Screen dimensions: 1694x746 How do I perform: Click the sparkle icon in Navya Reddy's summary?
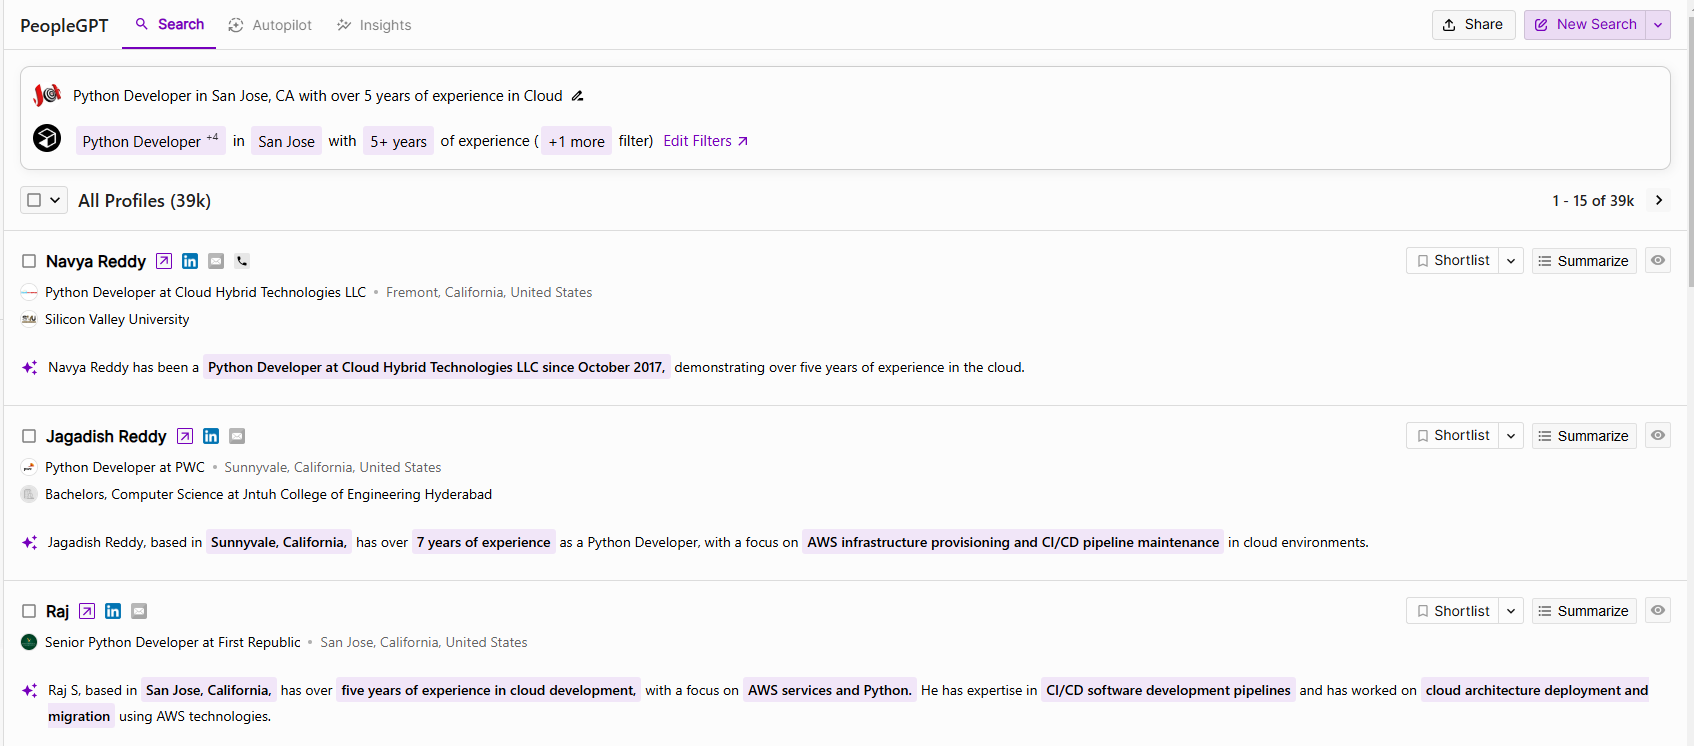click(30, 368)
